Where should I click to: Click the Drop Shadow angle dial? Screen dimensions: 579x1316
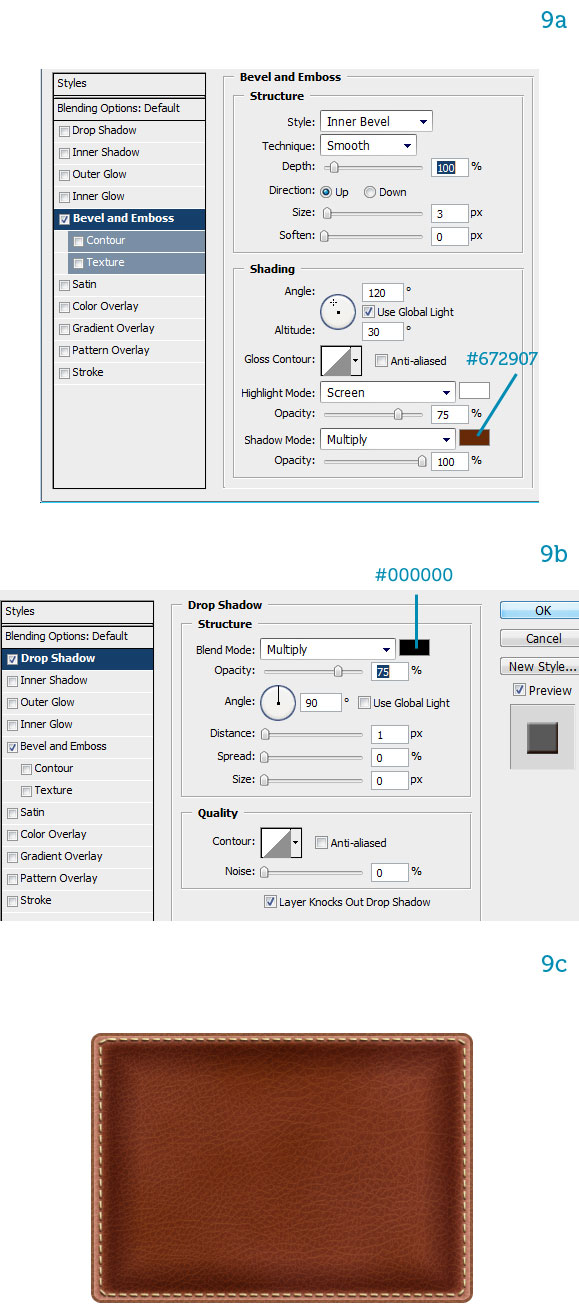(x=278, y=702)
